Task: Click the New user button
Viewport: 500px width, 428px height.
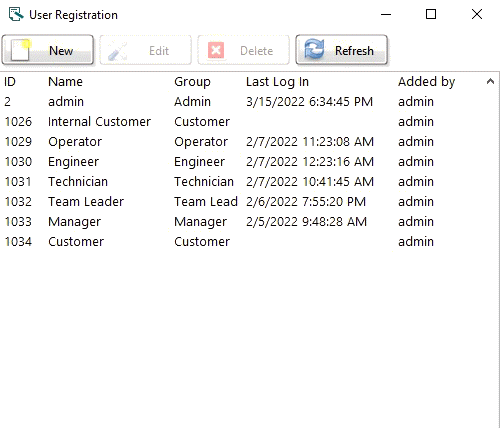Action: [48, 50]
